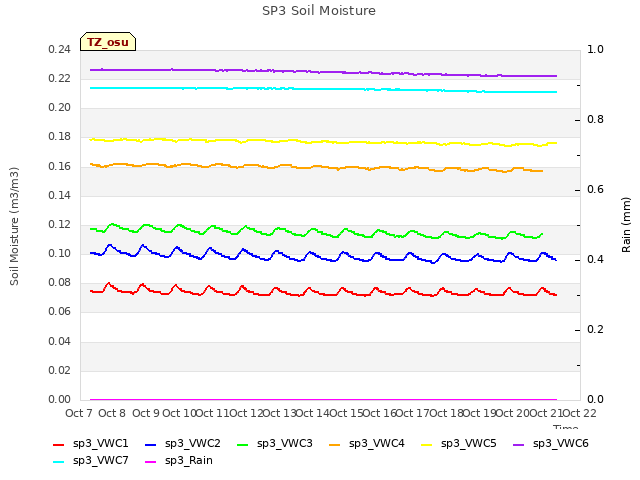Screen dimensions: 640x480
Task: Click the Oct 8 x-axis label
Action: pos(112,413)
